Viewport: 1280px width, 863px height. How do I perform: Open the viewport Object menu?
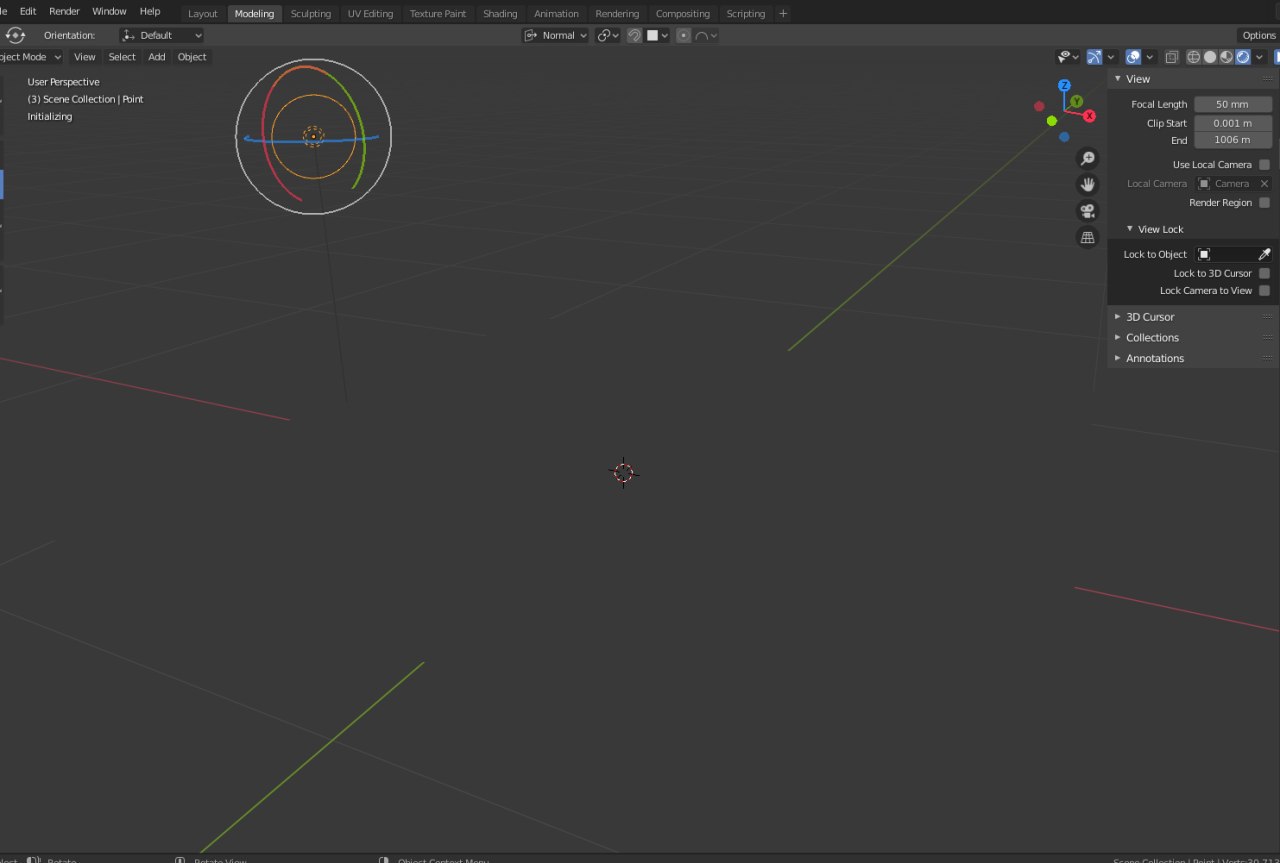coord(192,57)
